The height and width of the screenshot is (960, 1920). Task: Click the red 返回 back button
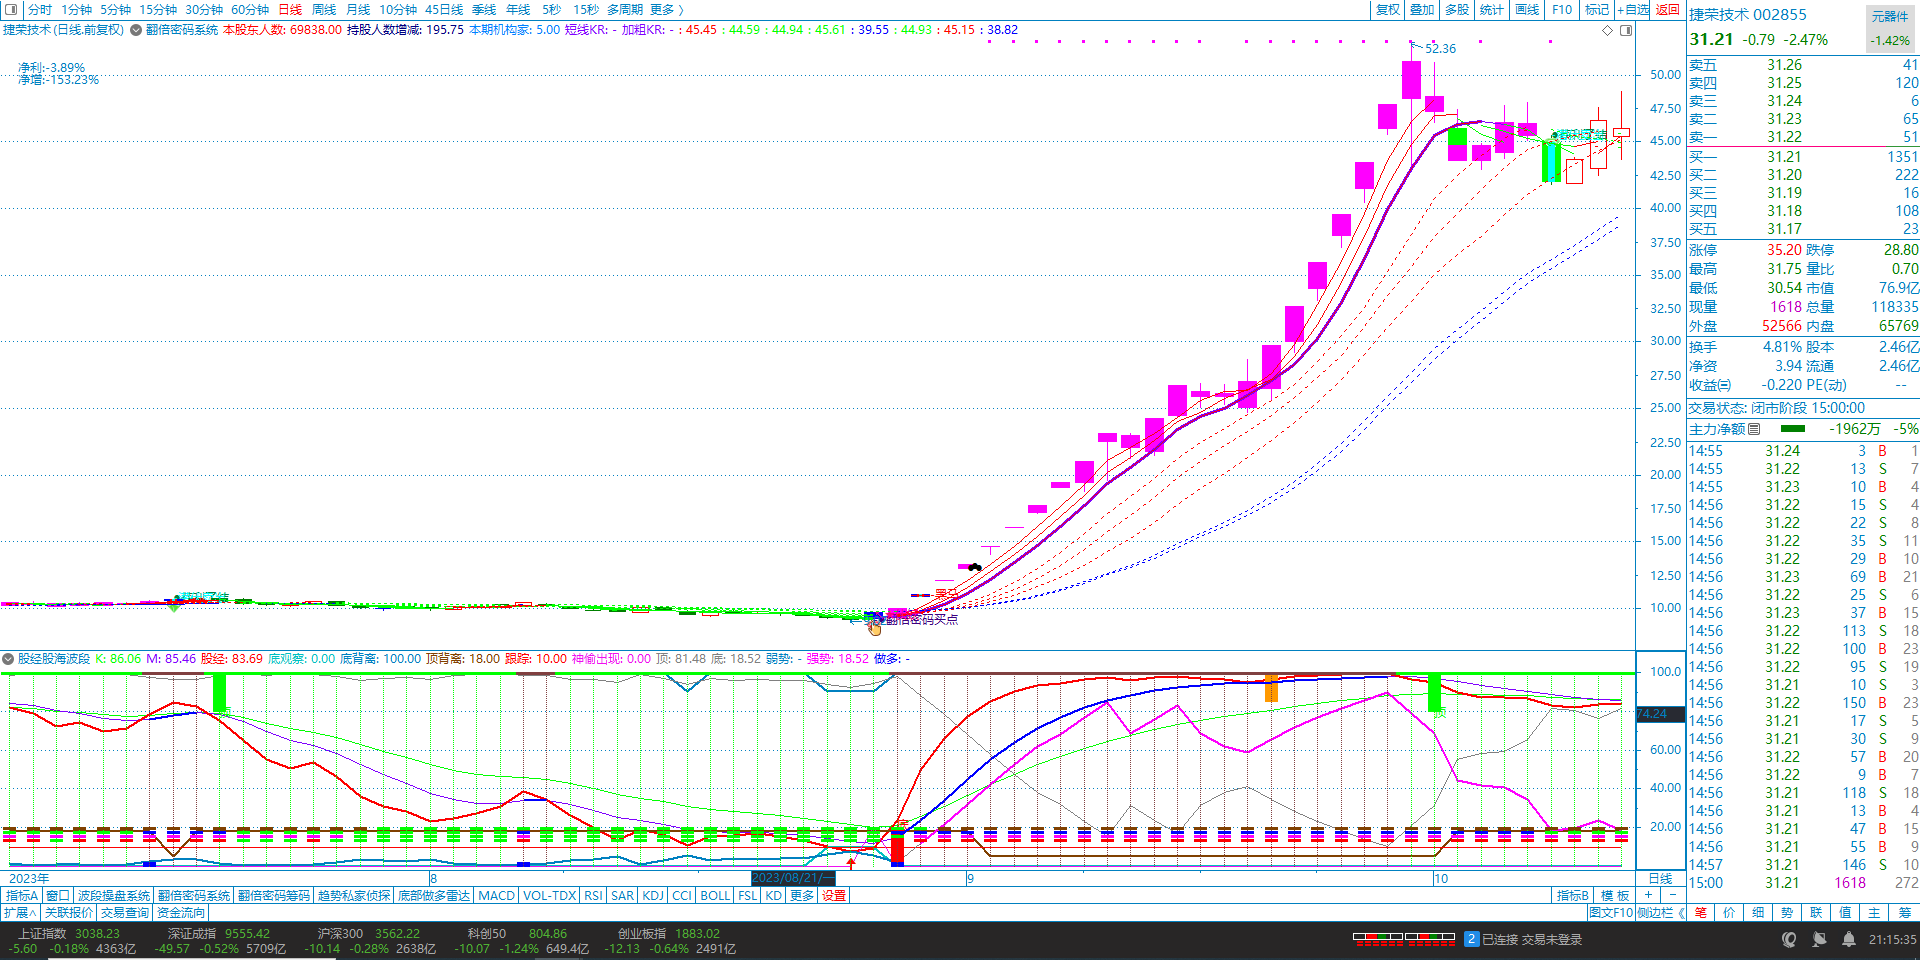tap(1668, 10)
